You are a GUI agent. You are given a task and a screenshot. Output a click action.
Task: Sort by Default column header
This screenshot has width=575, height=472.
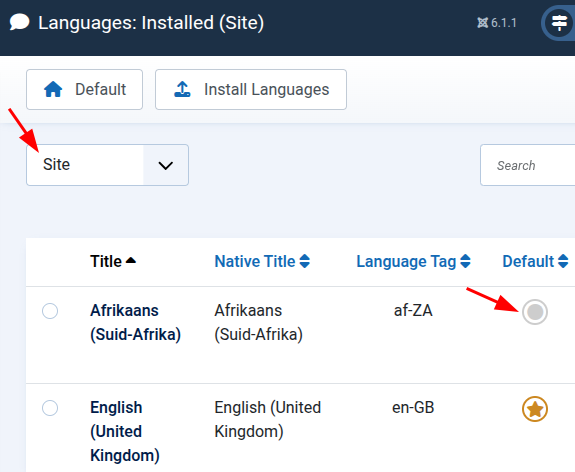click(535, 261)
